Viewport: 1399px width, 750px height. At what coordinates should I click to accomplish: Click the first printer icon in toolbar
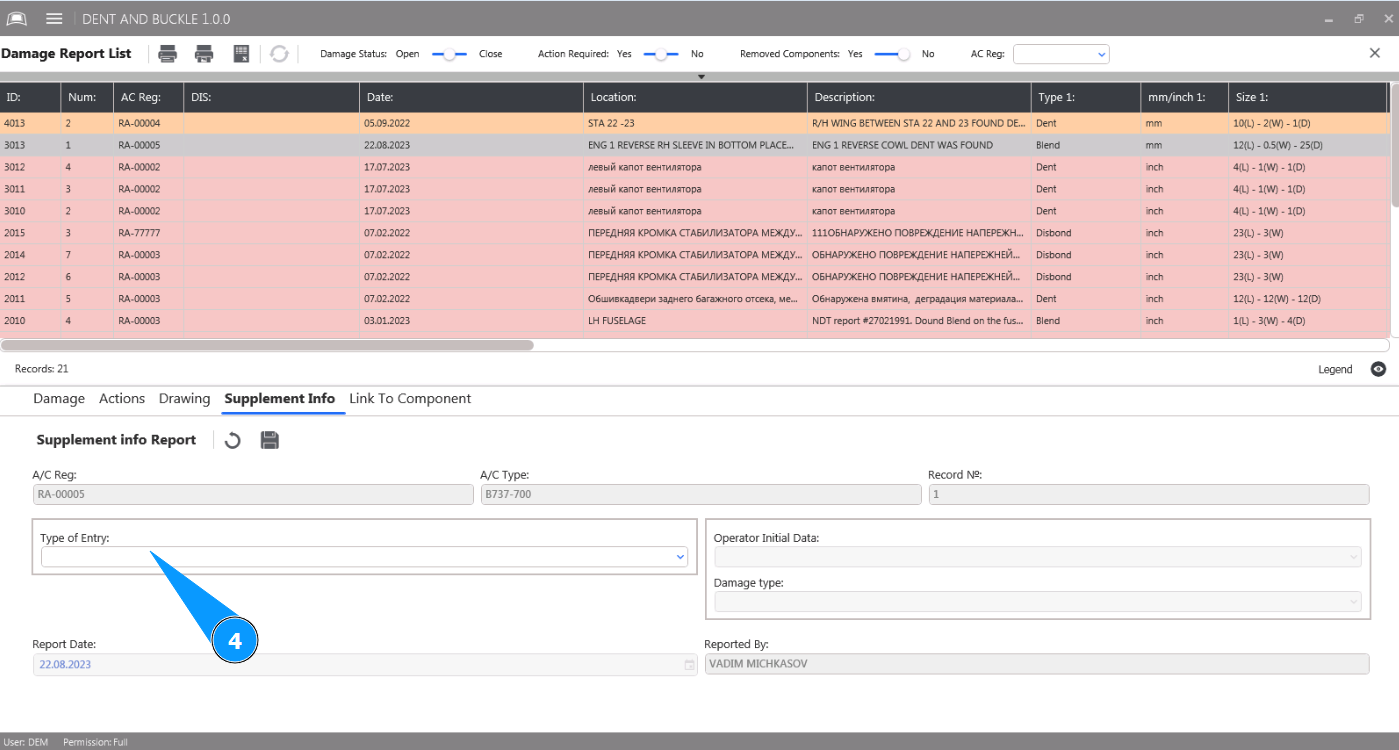coord(168,54)
